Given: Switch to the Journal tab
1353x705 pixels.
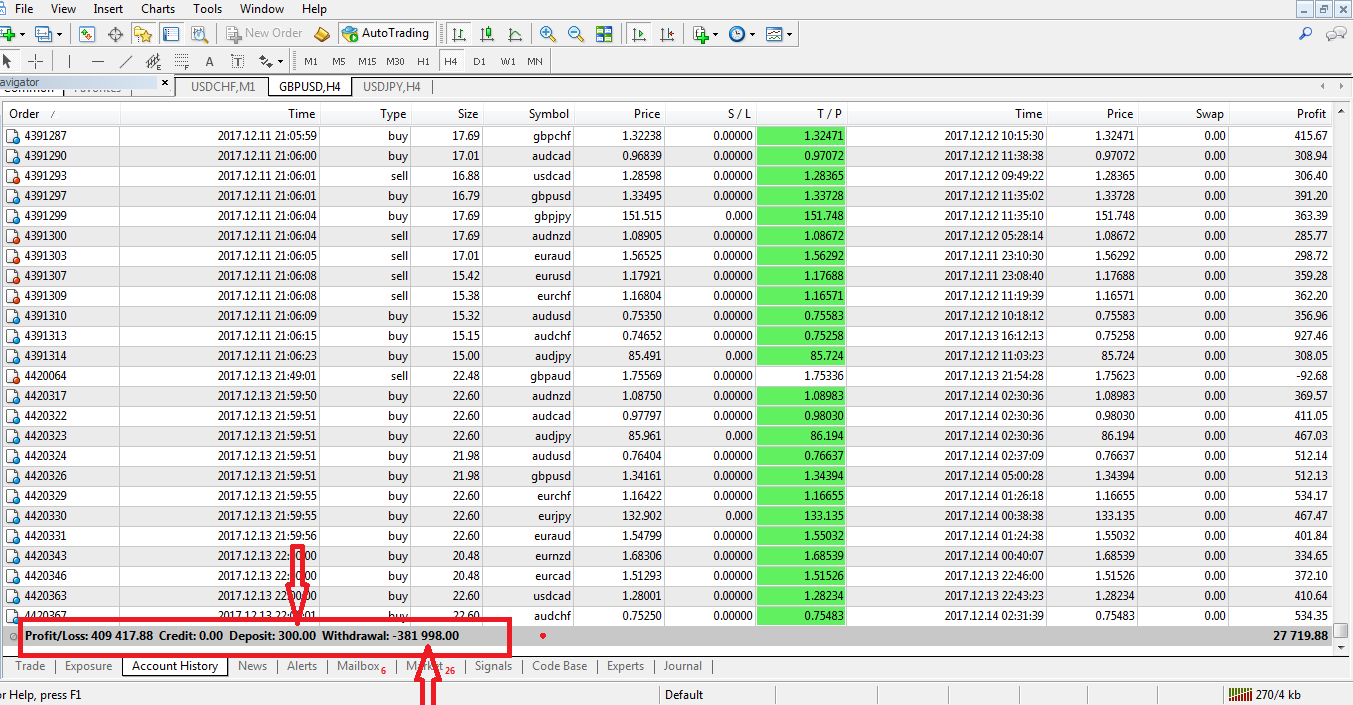Looking at the screenshot, I should tap(682, 666).
